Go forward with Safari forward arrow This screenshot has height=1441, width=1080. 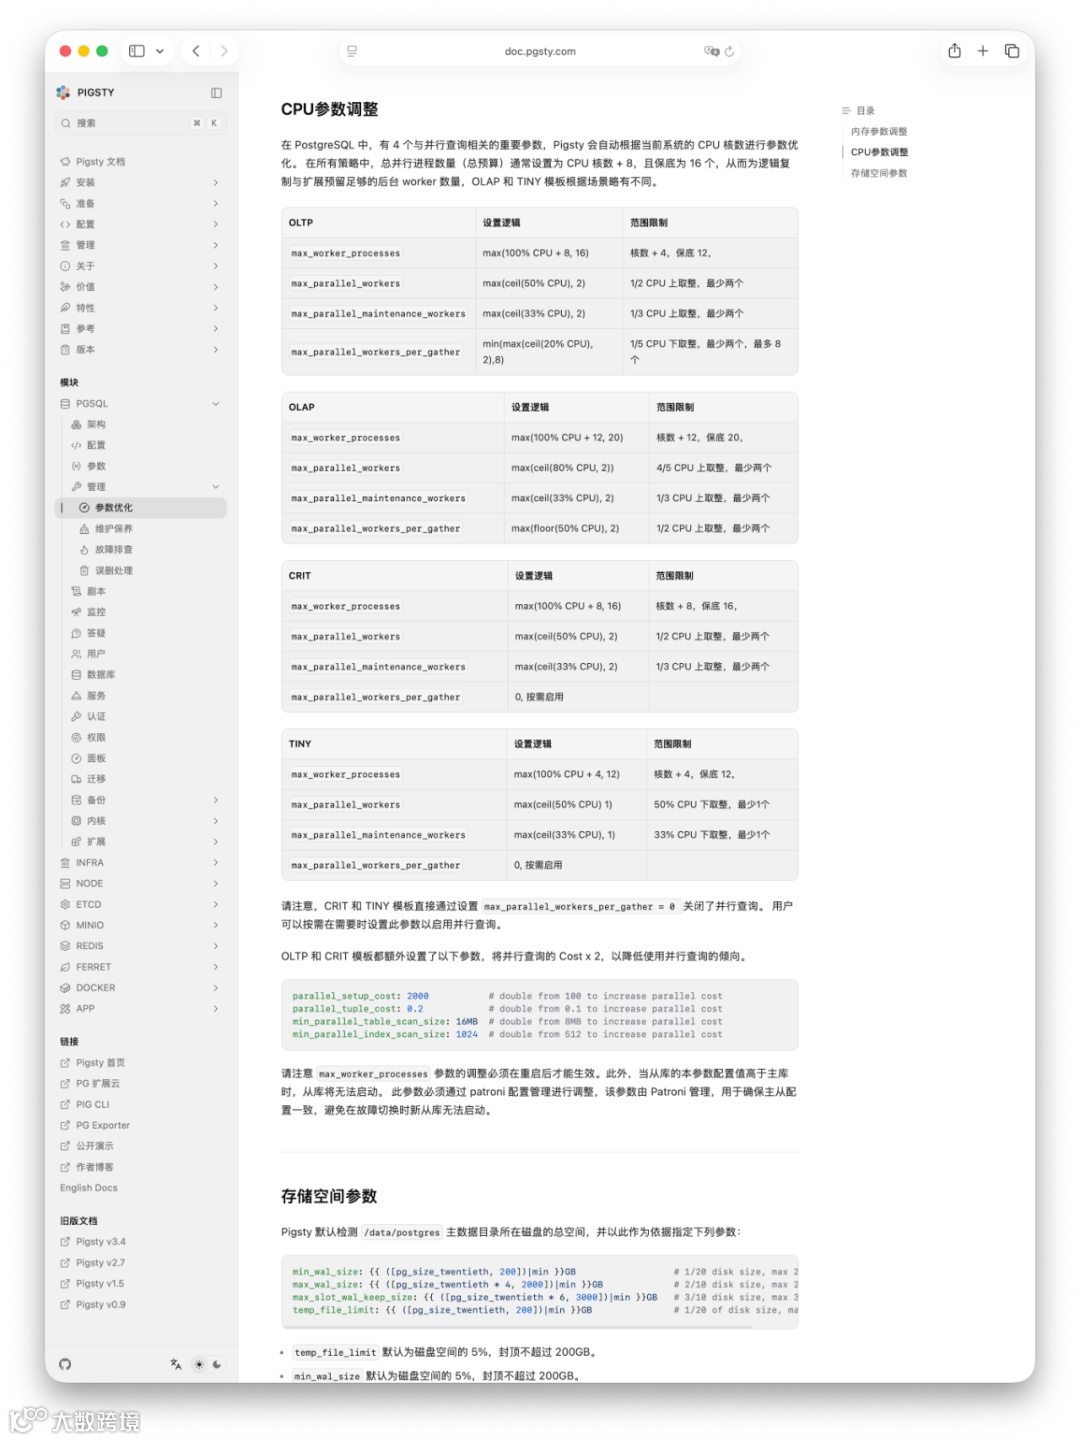[224, 51]
